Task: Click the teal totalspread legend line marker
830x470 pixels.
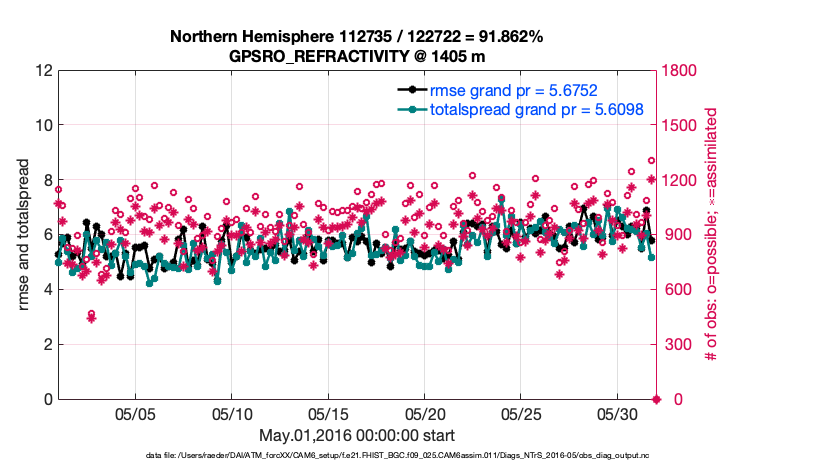Action: tap(410, 109)
